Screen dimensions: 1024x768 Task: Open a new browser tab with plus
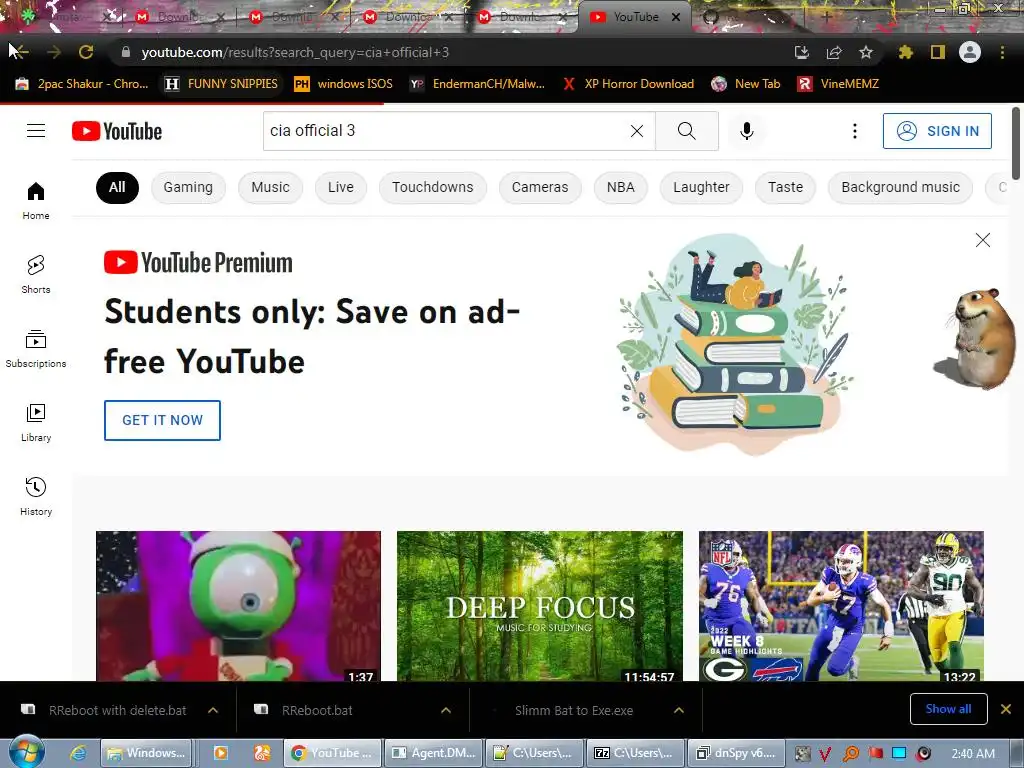(x=825, y=18)
